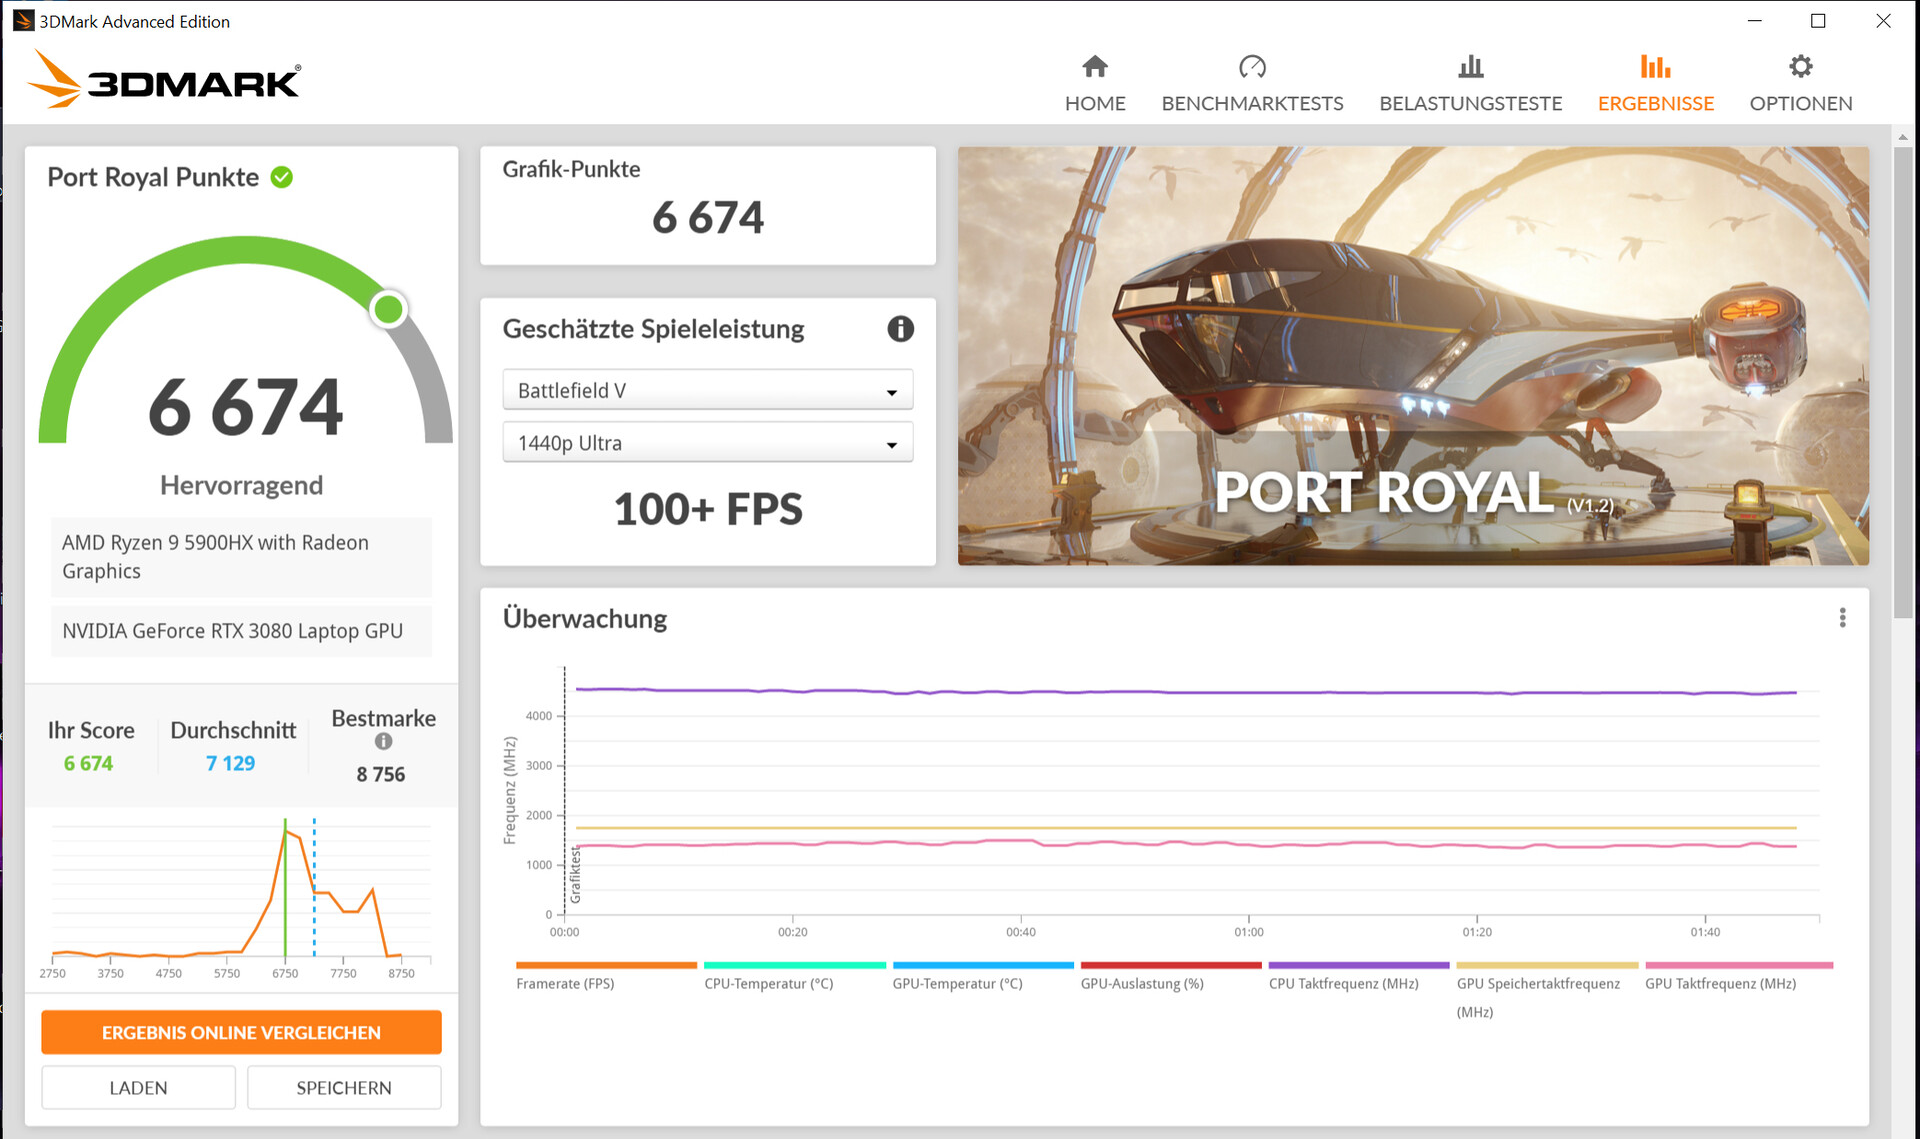Expand the 1440p Ultra resolution dropdown
This screenshot has height=1139, width=1920.
pyautogui.click(x=707, y=443)
